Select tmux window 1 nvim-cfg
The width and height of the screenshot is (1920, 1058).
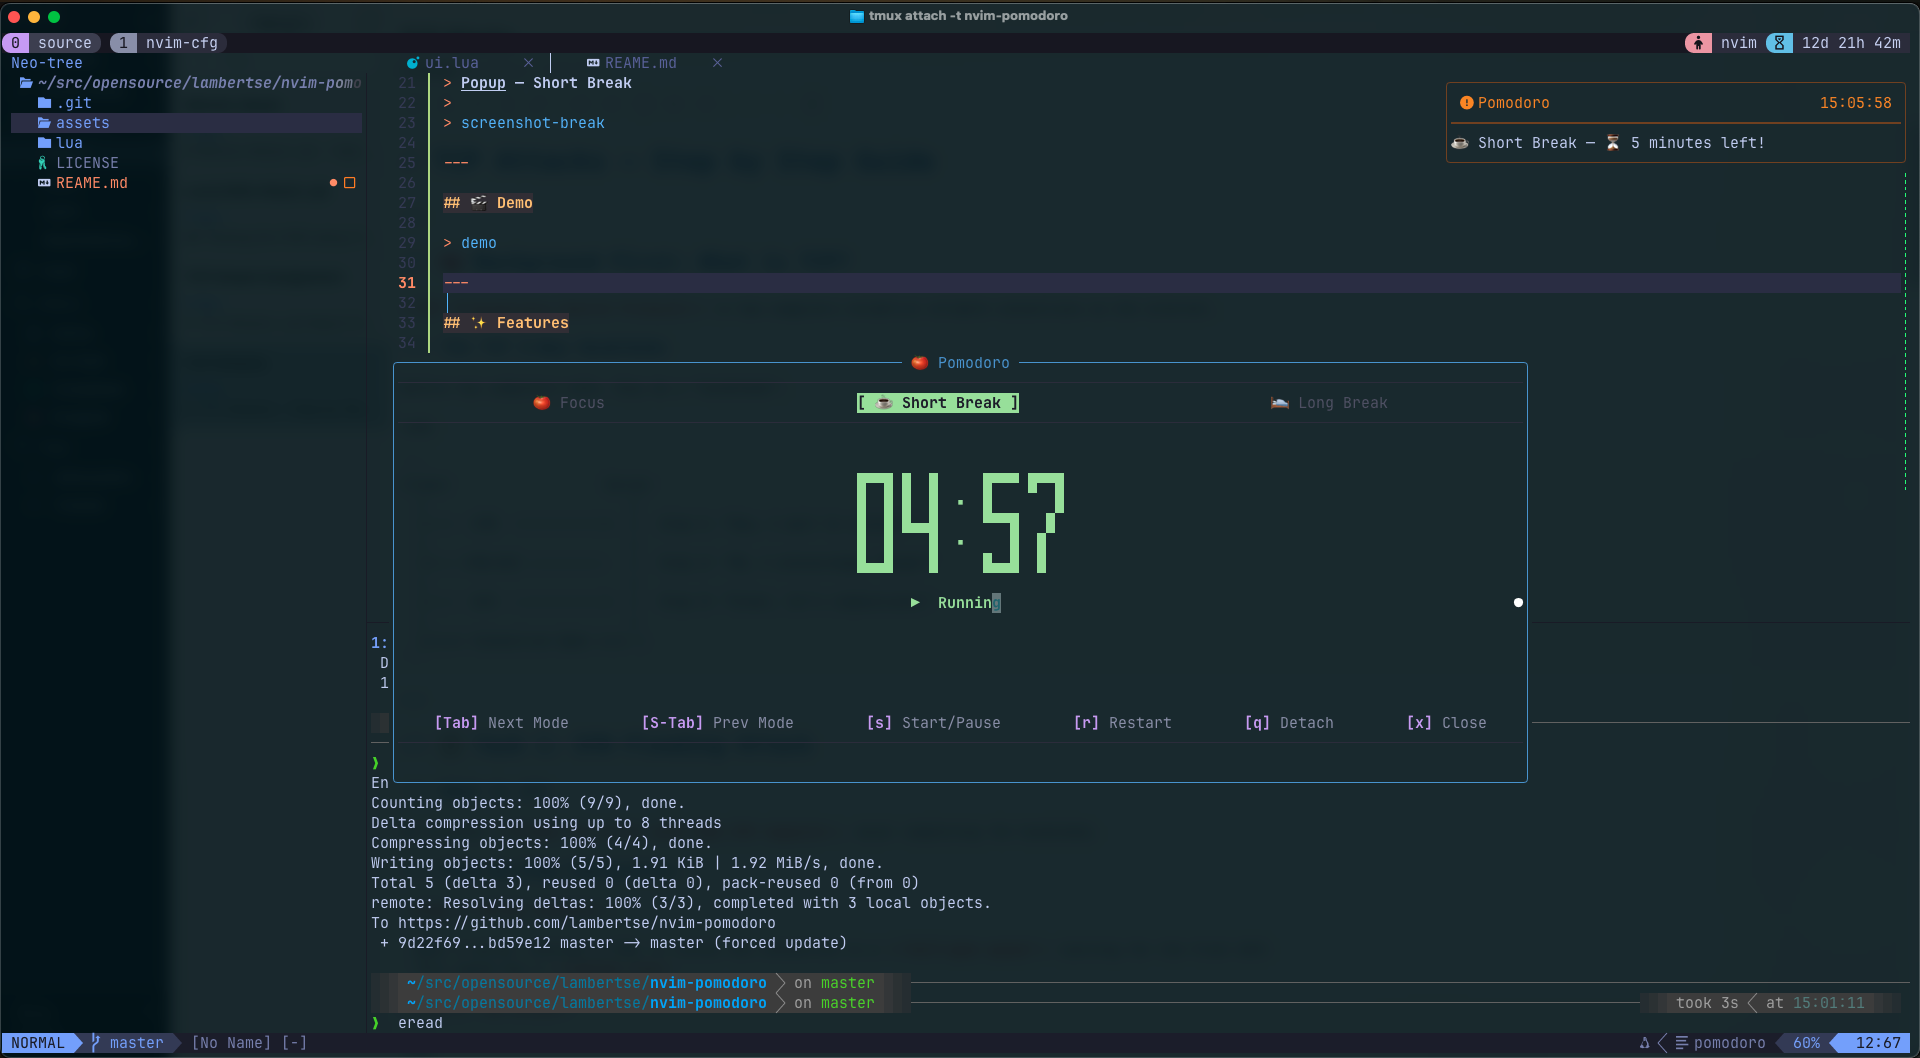(x=167, y=43)
